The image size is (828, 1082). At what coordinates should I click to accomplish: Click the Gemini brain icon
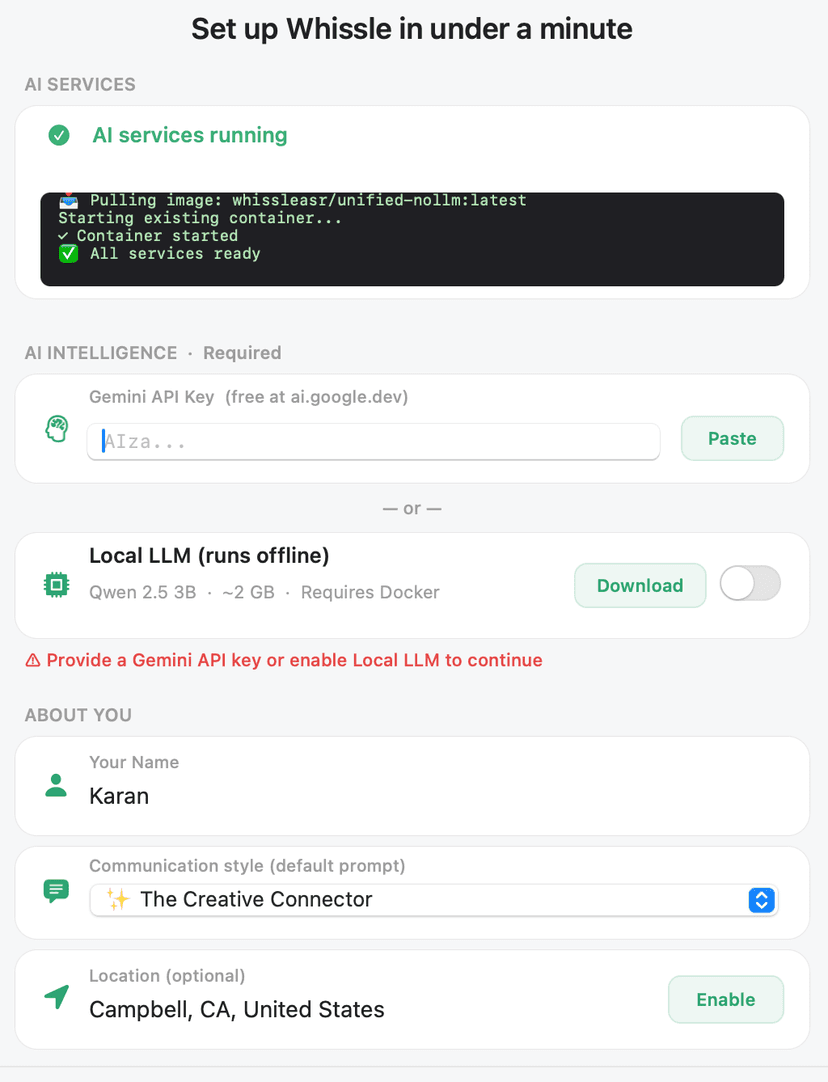(x=57, y=430)
